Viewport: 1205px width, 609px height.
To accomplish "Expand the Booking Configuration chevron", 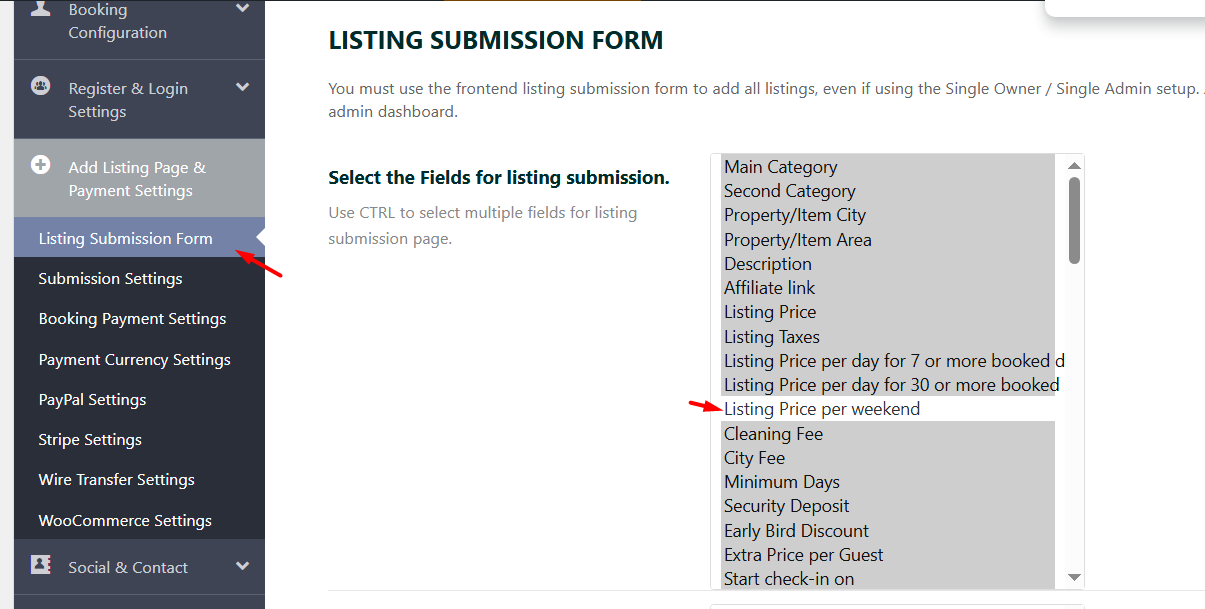I will [x=242, y=9].
